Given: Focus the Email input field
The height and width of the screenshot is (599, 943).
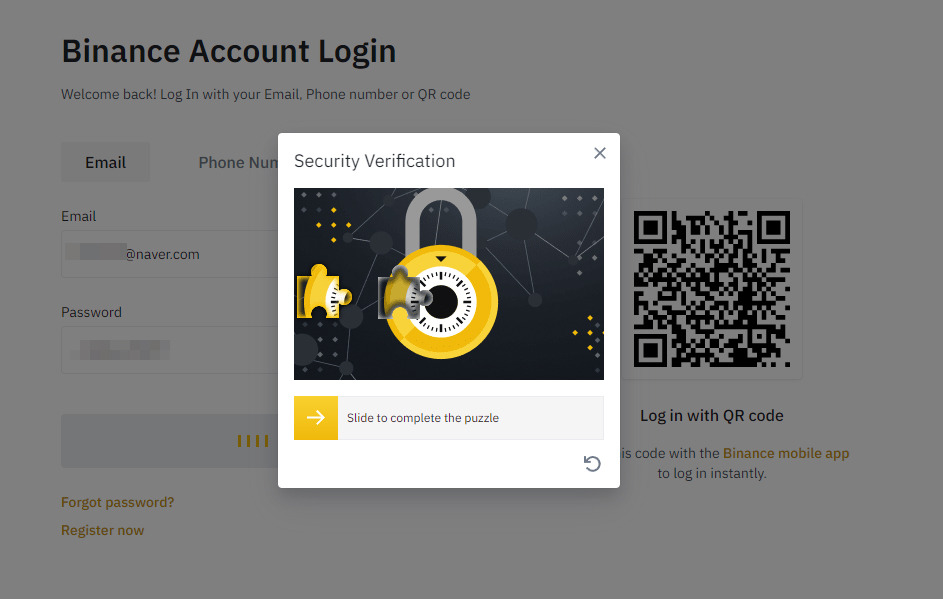Looking at the screenshot, I should [170, 254].
